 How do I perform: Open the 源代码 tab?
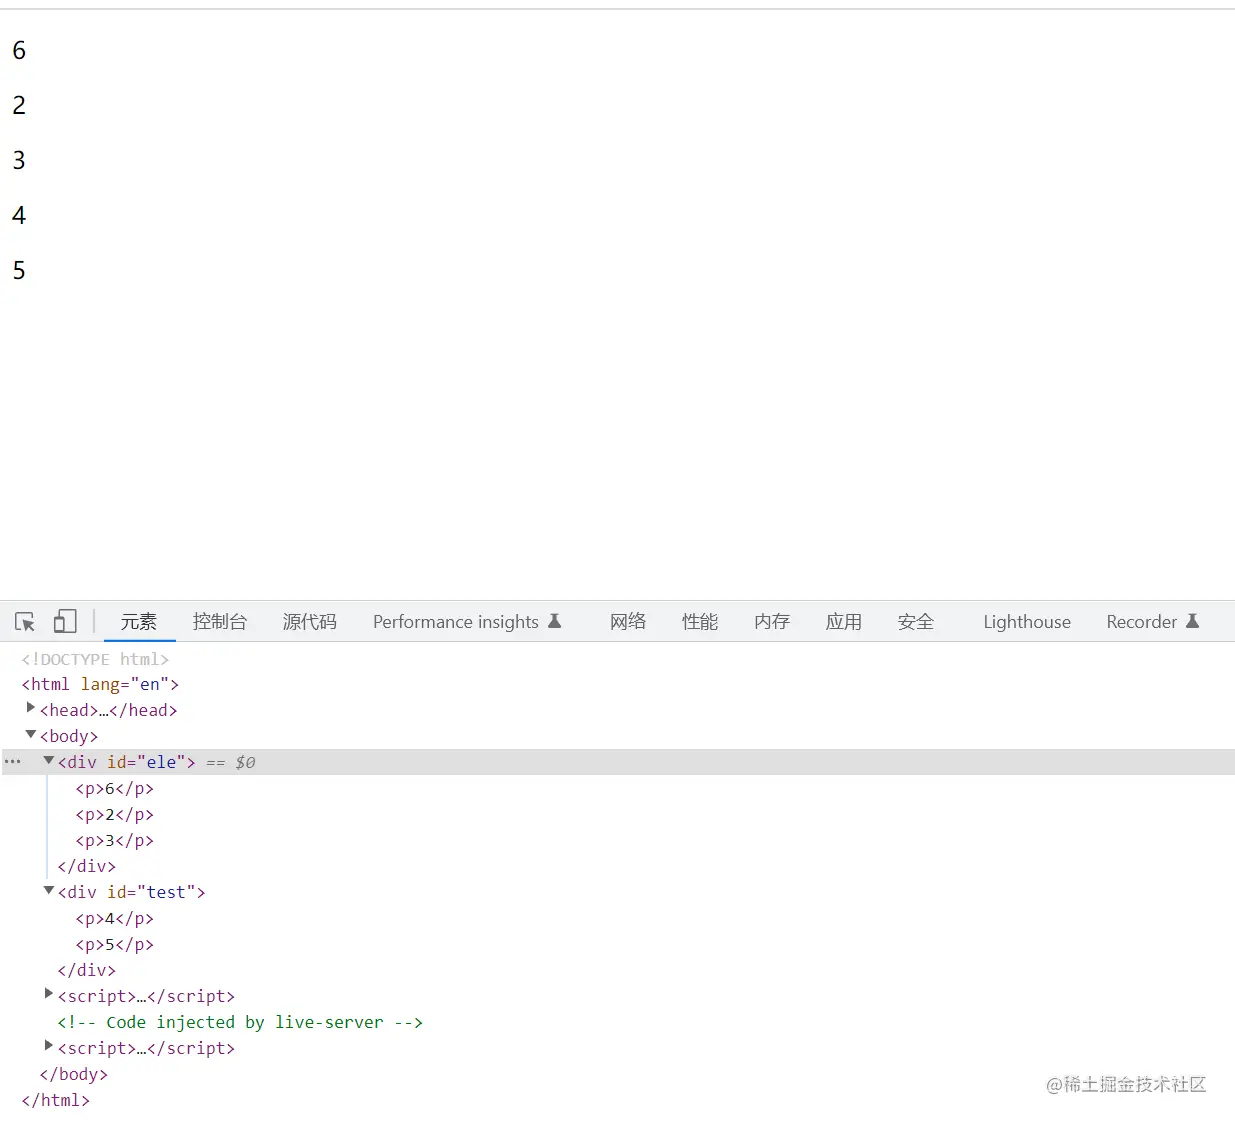310,622
